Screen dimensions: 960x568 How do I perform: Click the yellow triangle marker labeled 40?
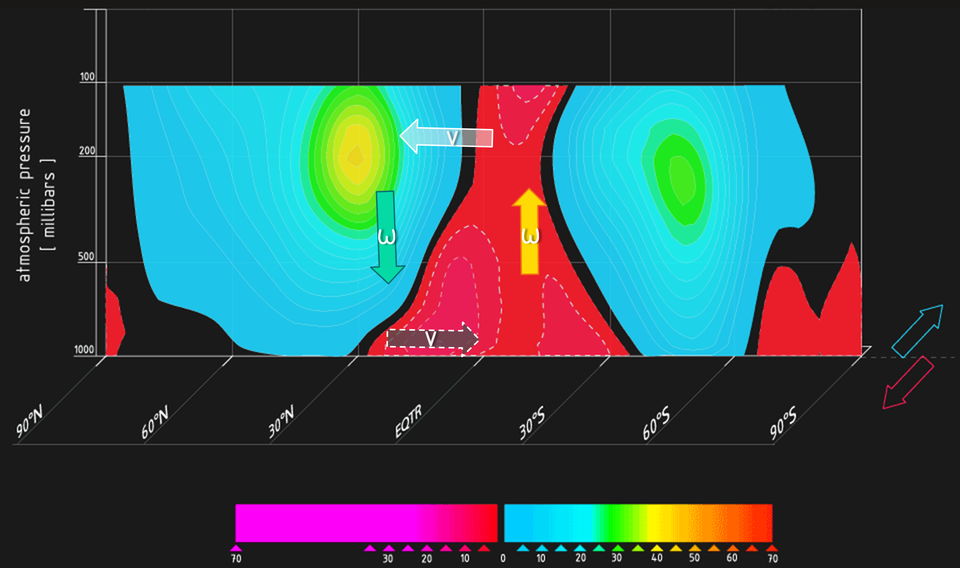656,548
